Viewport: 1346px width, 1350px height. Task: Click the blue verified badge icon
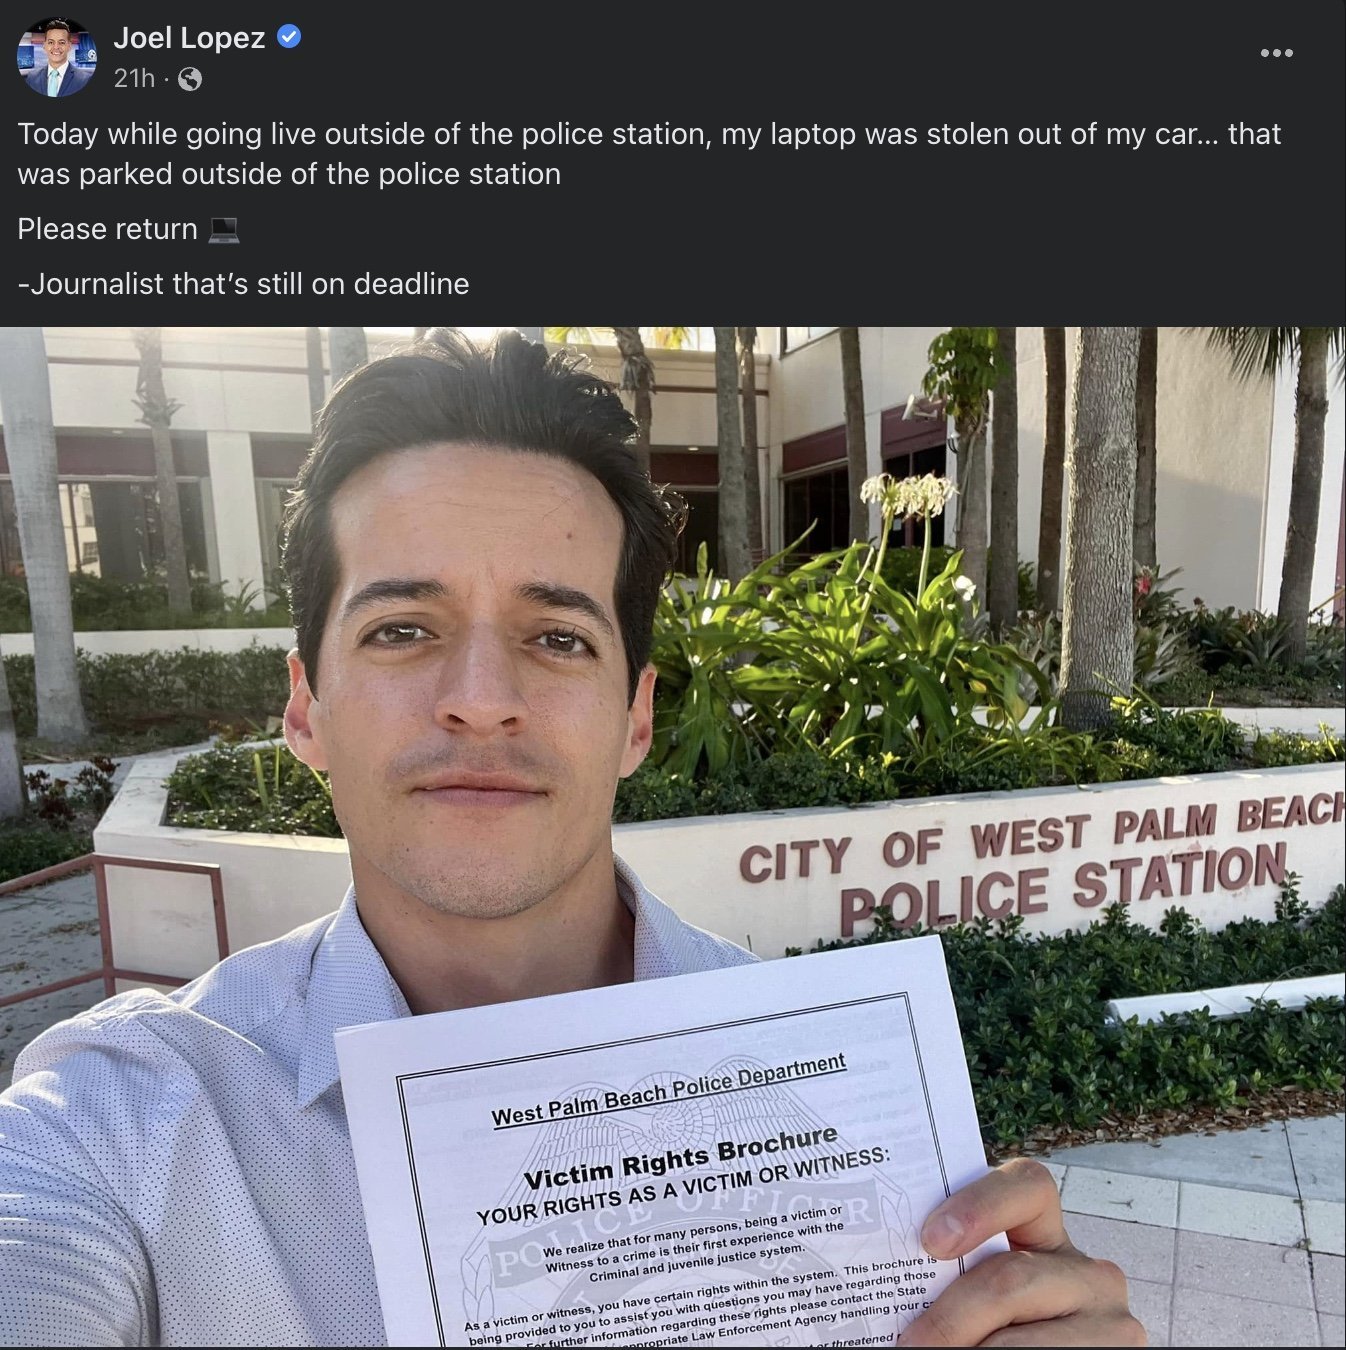tap(289, 37)
